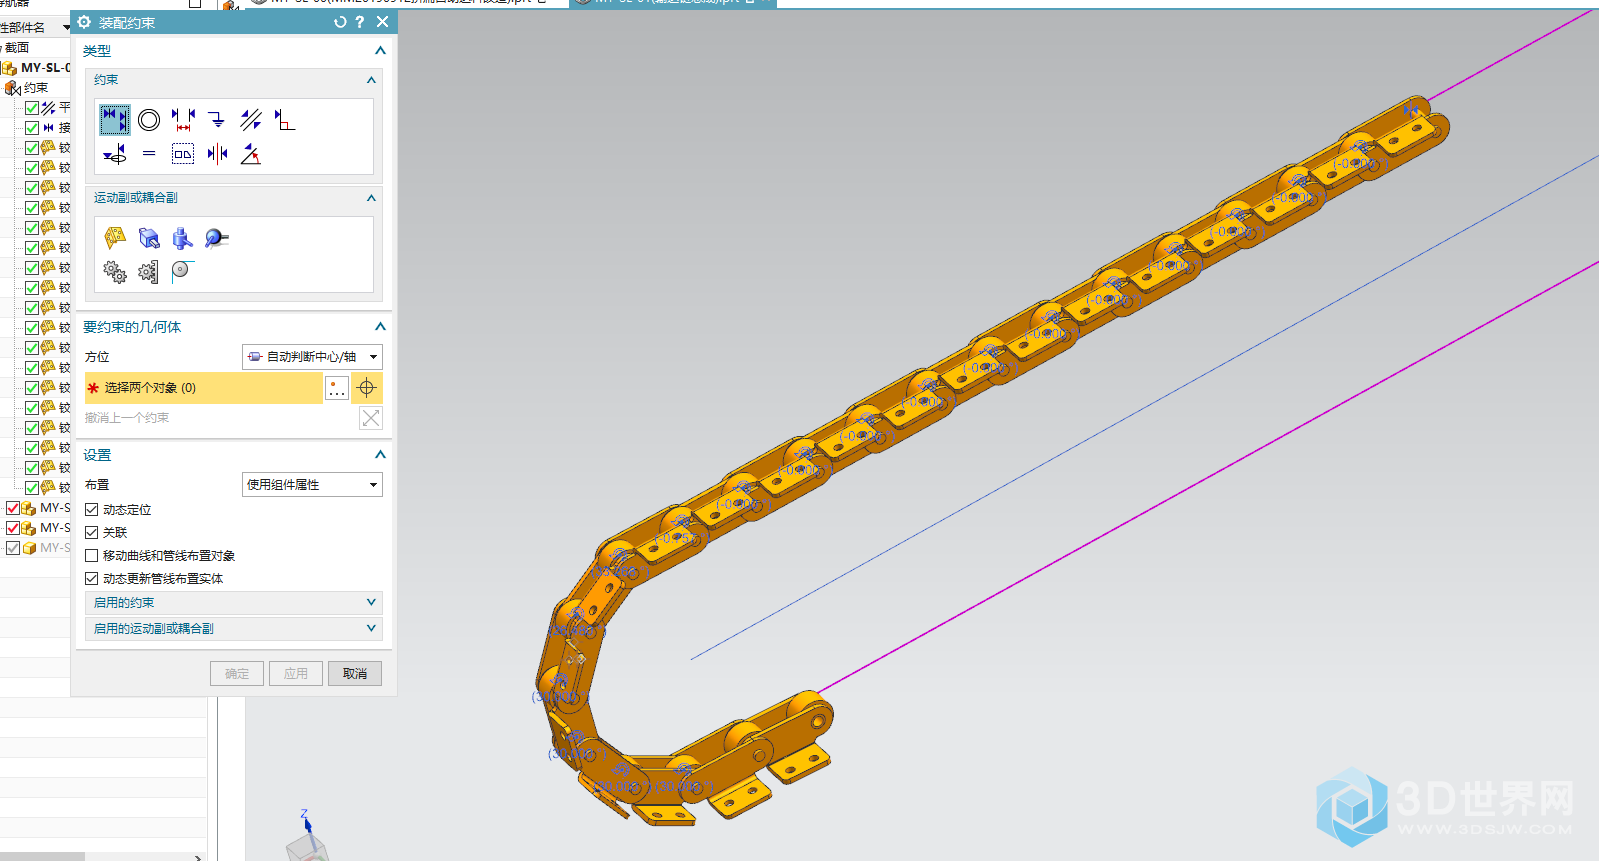Click the gear icon beside 装配约束 title
Screen dimensions: 1599x861
pyautogui.click(x=84, y=22)
